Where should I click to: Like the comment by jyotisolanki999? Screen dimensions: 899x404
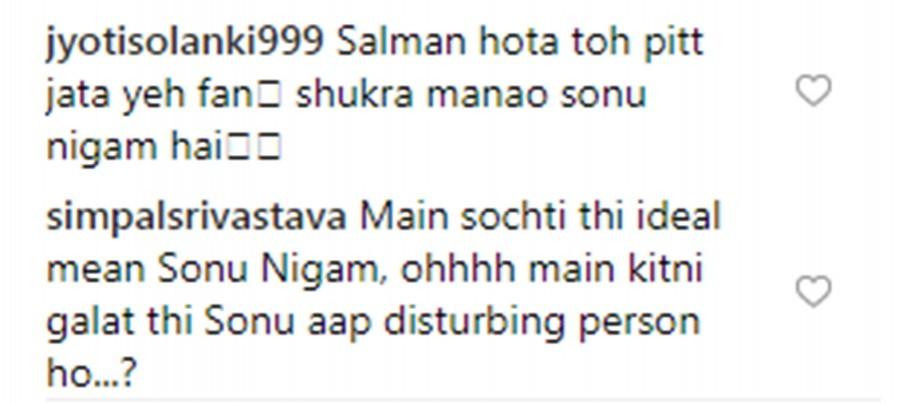[x=814, y=91]
